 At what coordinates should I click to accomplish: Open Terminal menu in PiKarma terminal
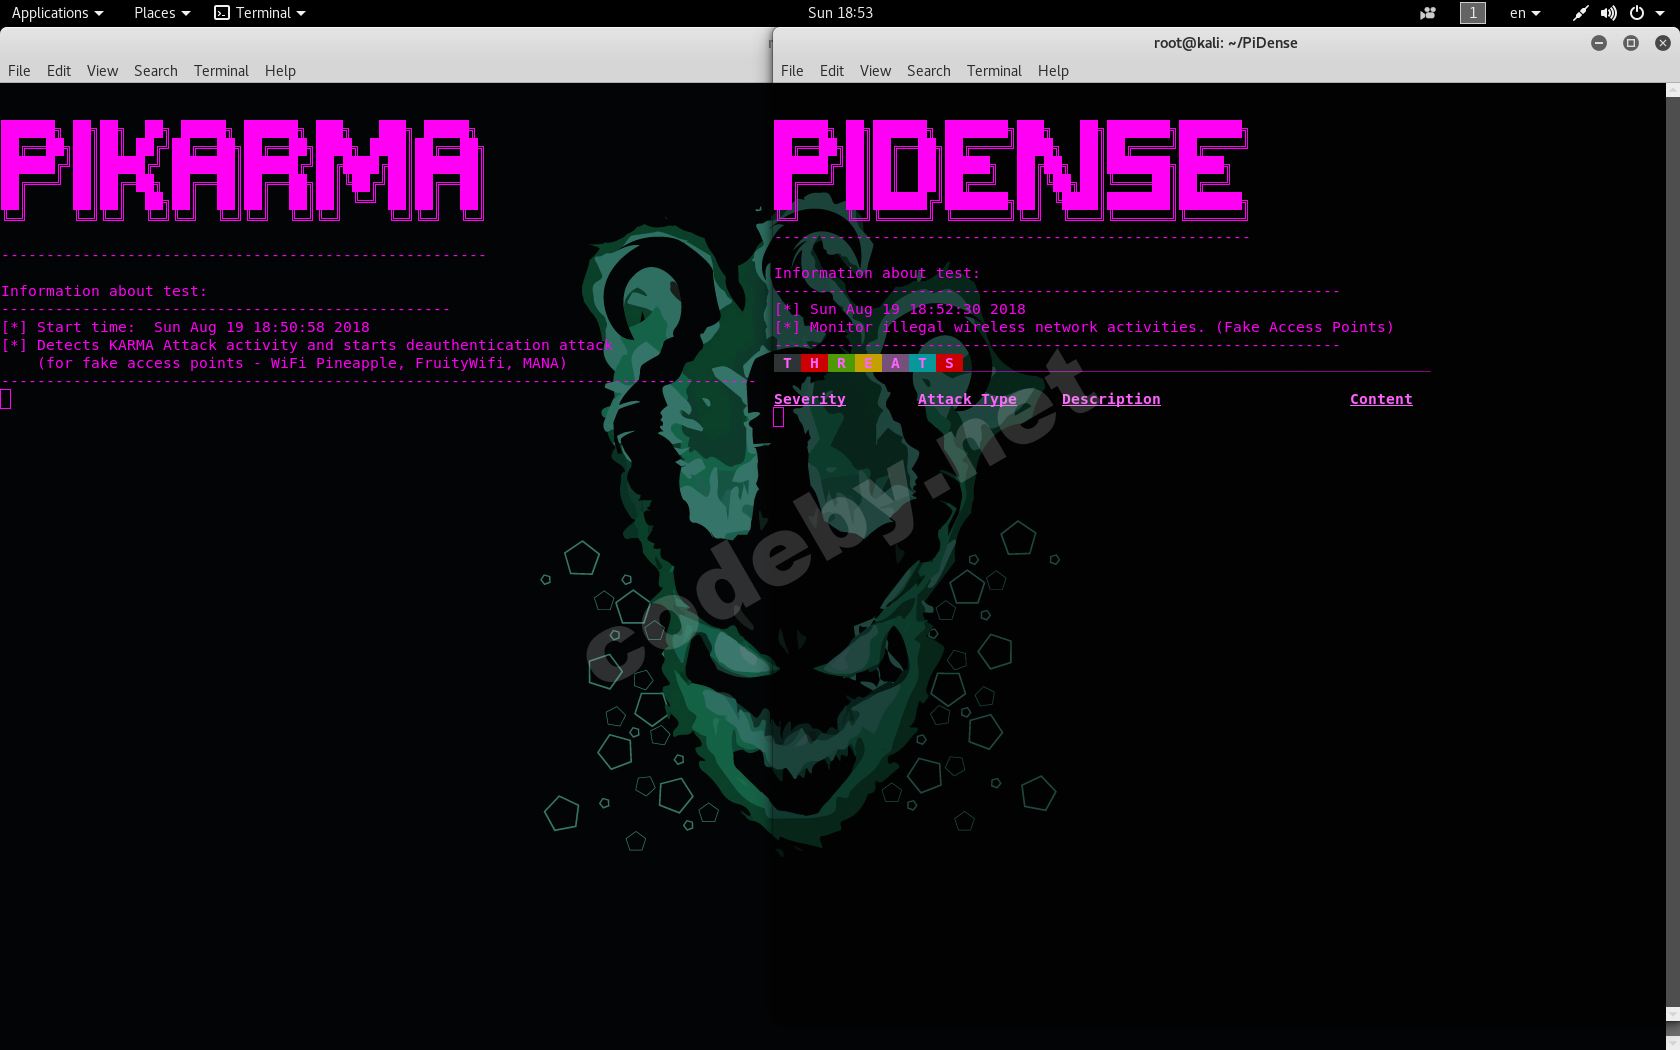(x=221, y=71)
